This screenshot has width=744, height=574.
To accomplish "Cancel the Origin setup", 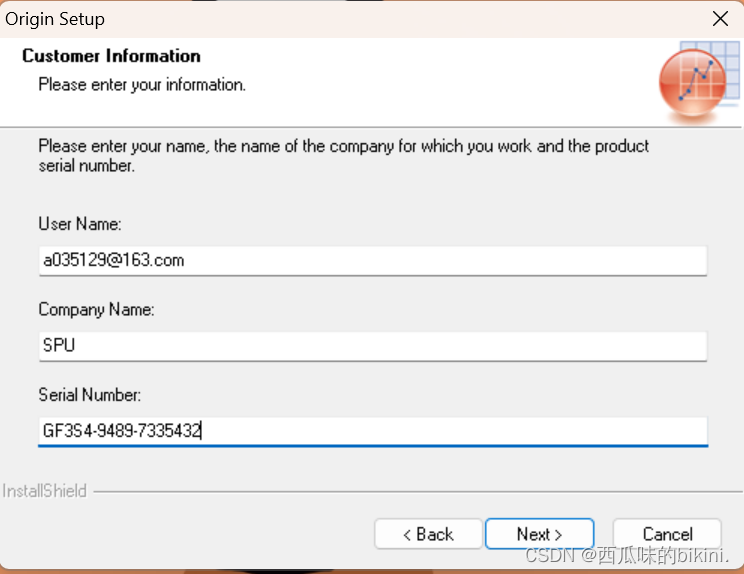I will [667, 534].
